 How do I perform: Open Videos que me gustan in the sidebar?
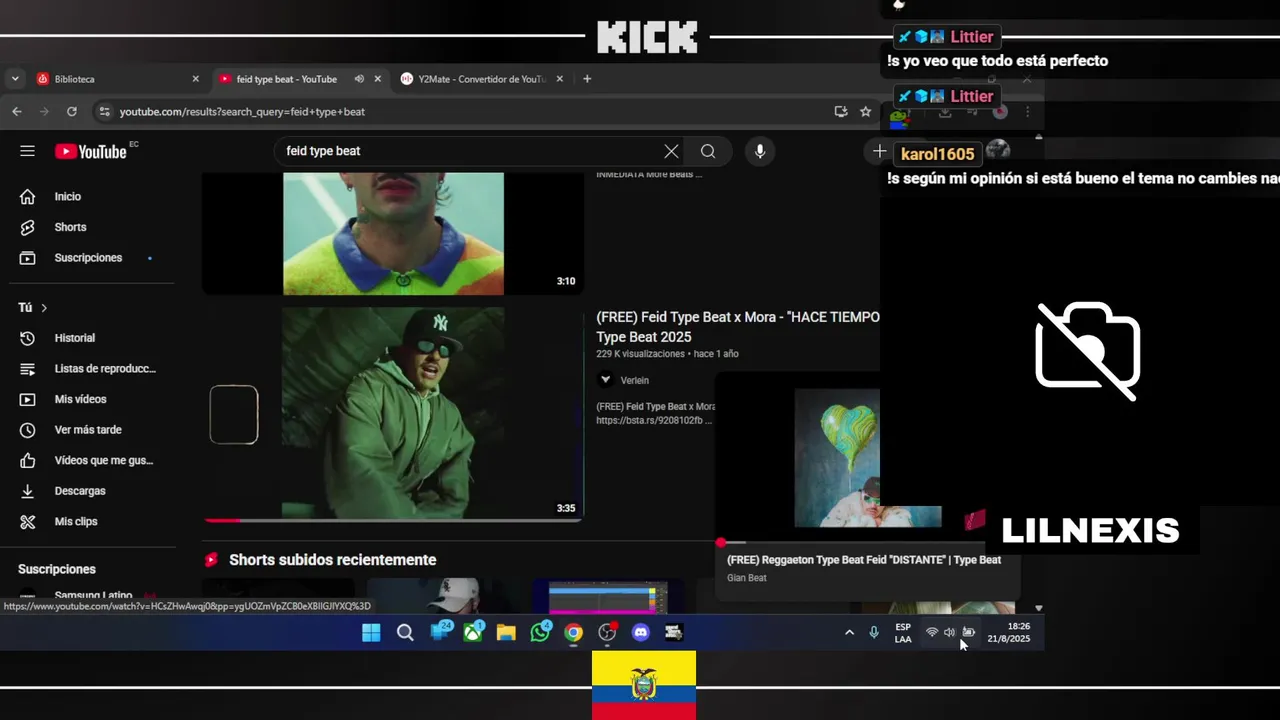(x=103, y=460)
